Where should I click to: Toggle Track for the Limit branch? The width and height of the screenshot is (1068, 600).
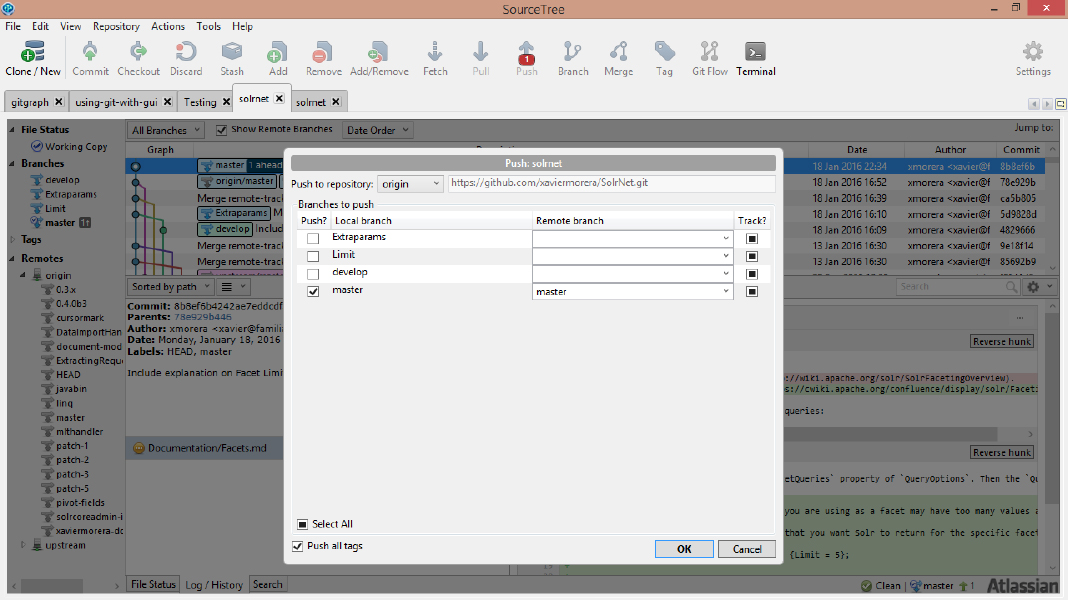tap(752, 256)
